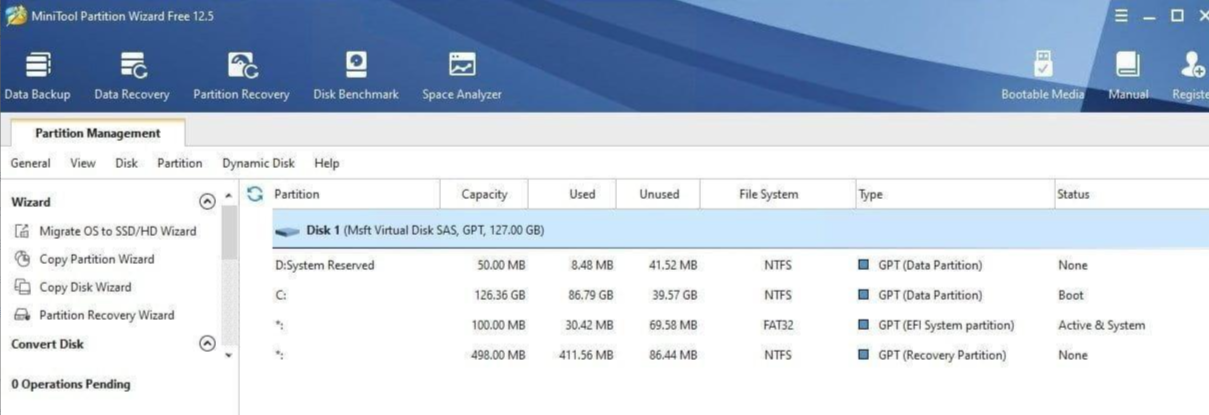Start the Migrate OS to SSD/HD Wizard
This screenshot has height=415, width=1209.
117,231
